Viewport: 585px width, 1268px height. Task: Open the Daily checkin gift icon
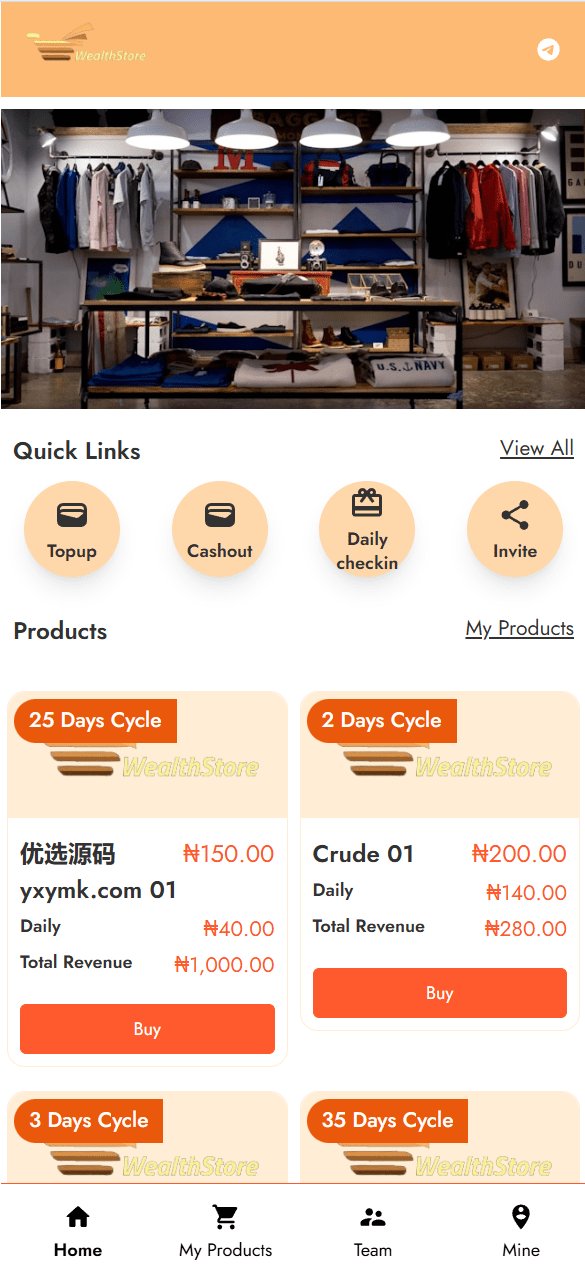367,503
